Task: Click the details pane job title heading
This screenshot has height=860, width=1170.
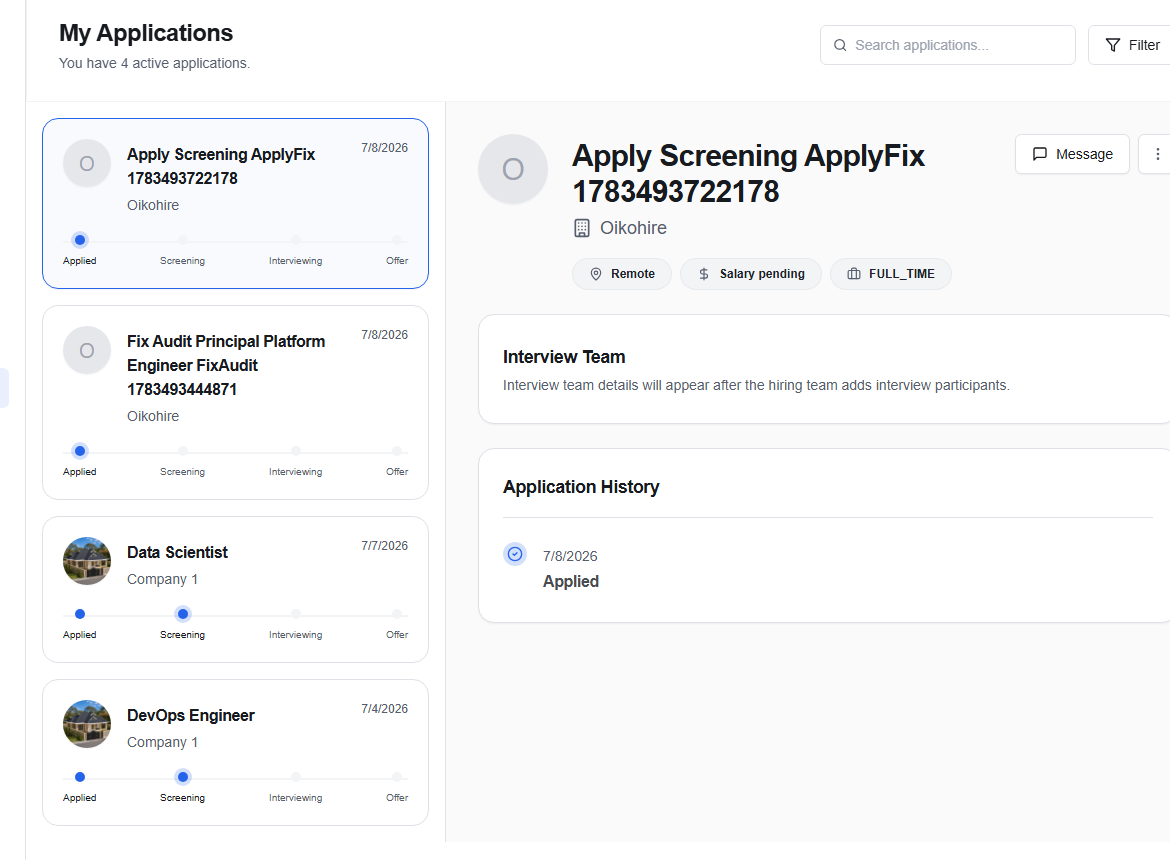Action: pos(748,174)
